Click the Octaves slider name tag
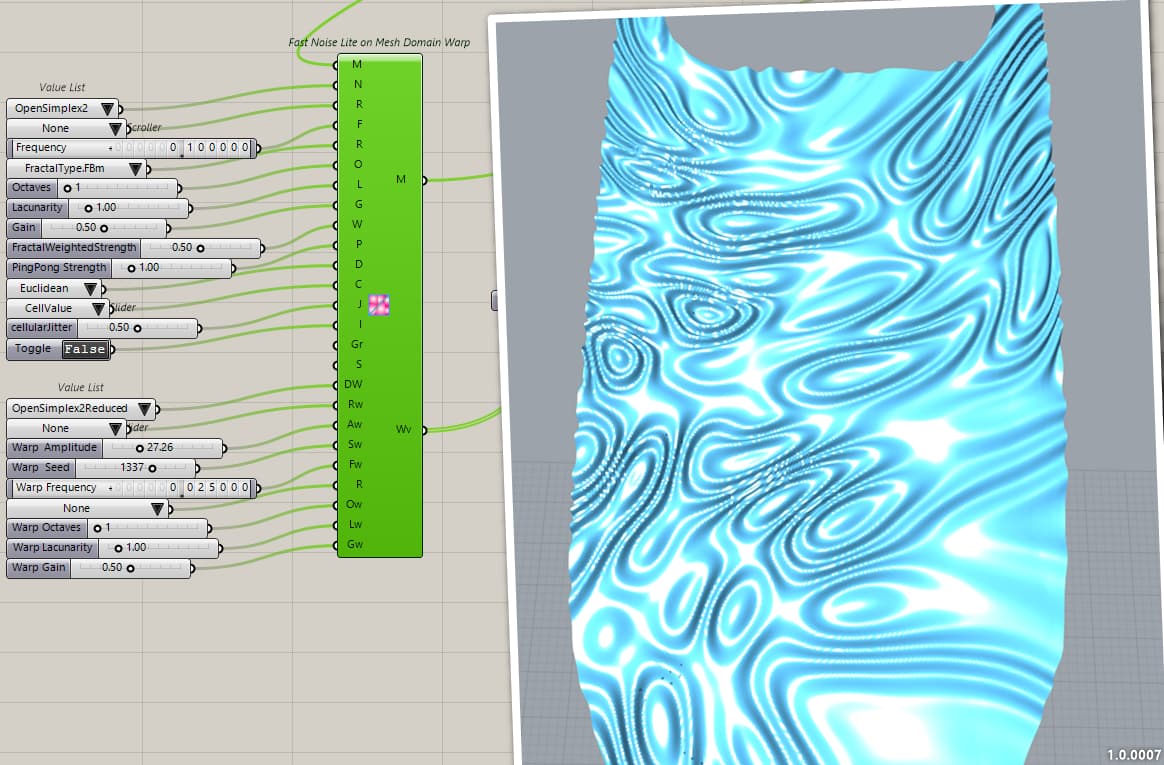 31,187
